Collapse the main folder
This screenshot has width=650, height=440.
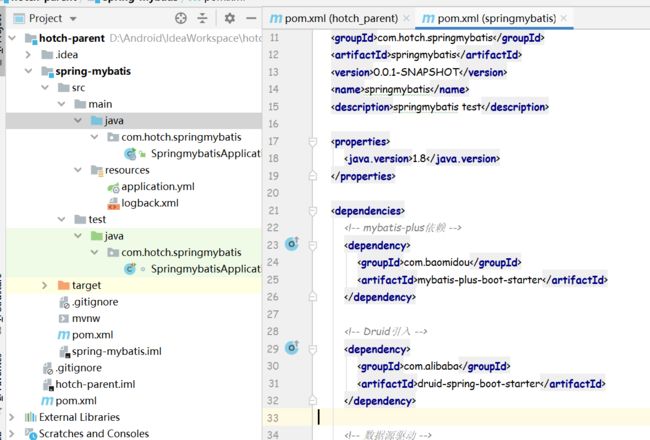pos(61,104)
